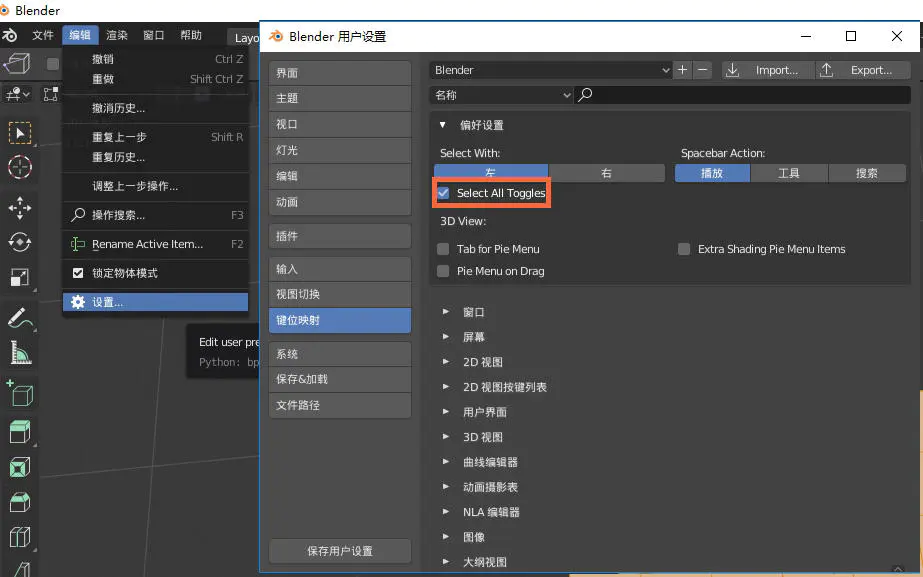Click the Export button
The width and height of the screenshot is (923, 577).
(863, 70)
